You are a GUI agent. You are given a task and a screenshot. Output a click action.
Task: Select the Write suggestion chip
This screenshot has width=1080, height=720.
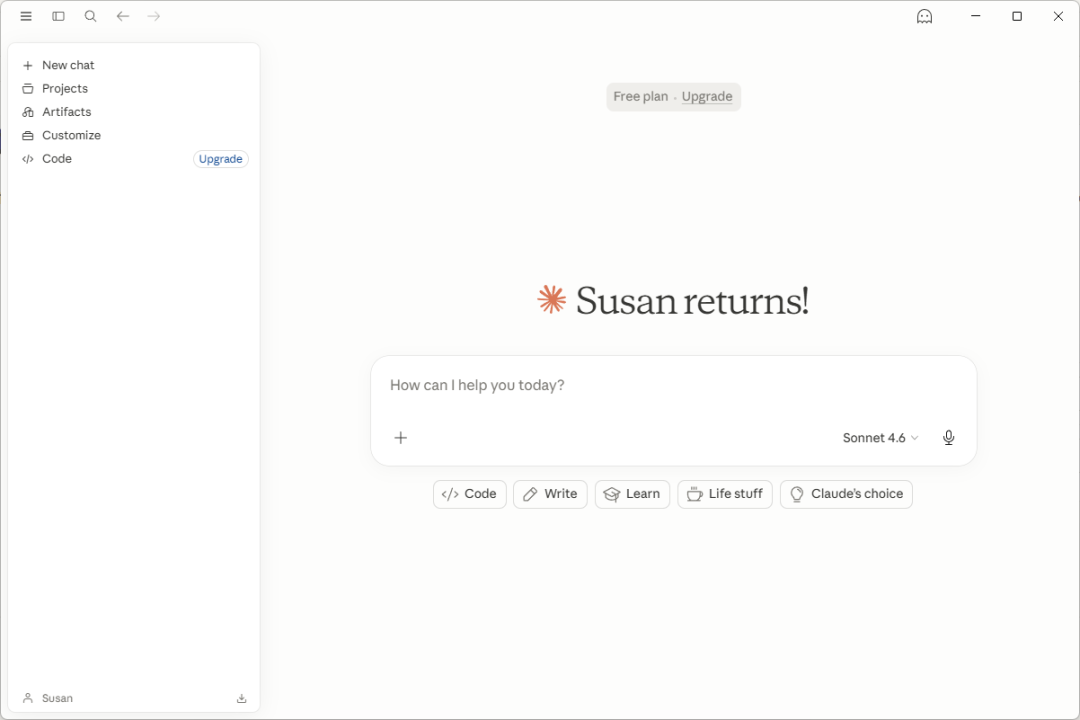pyautogui.click(x=550, y=494)
